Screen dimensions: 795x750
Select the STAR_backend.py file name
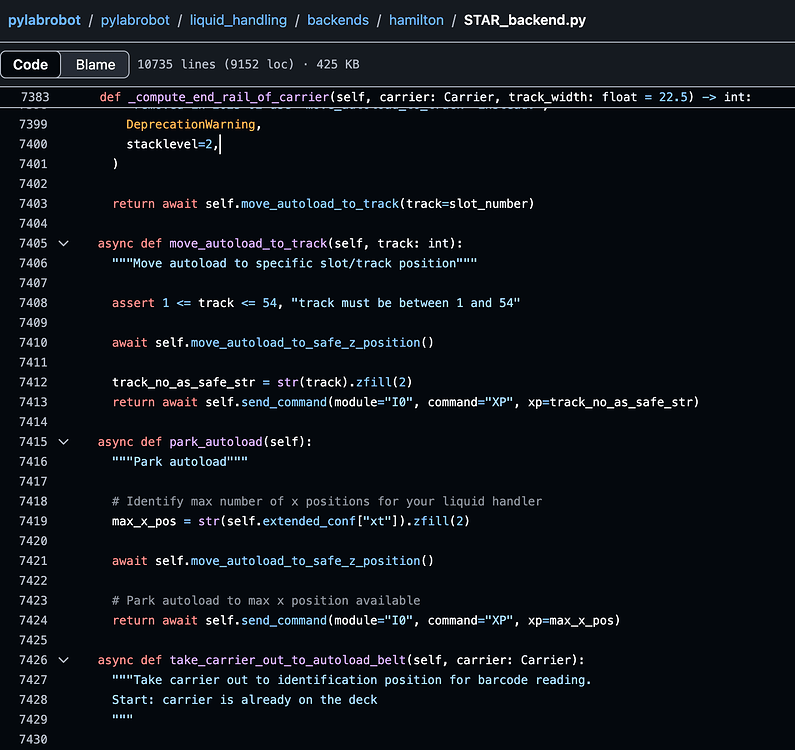tap(525, 20)
